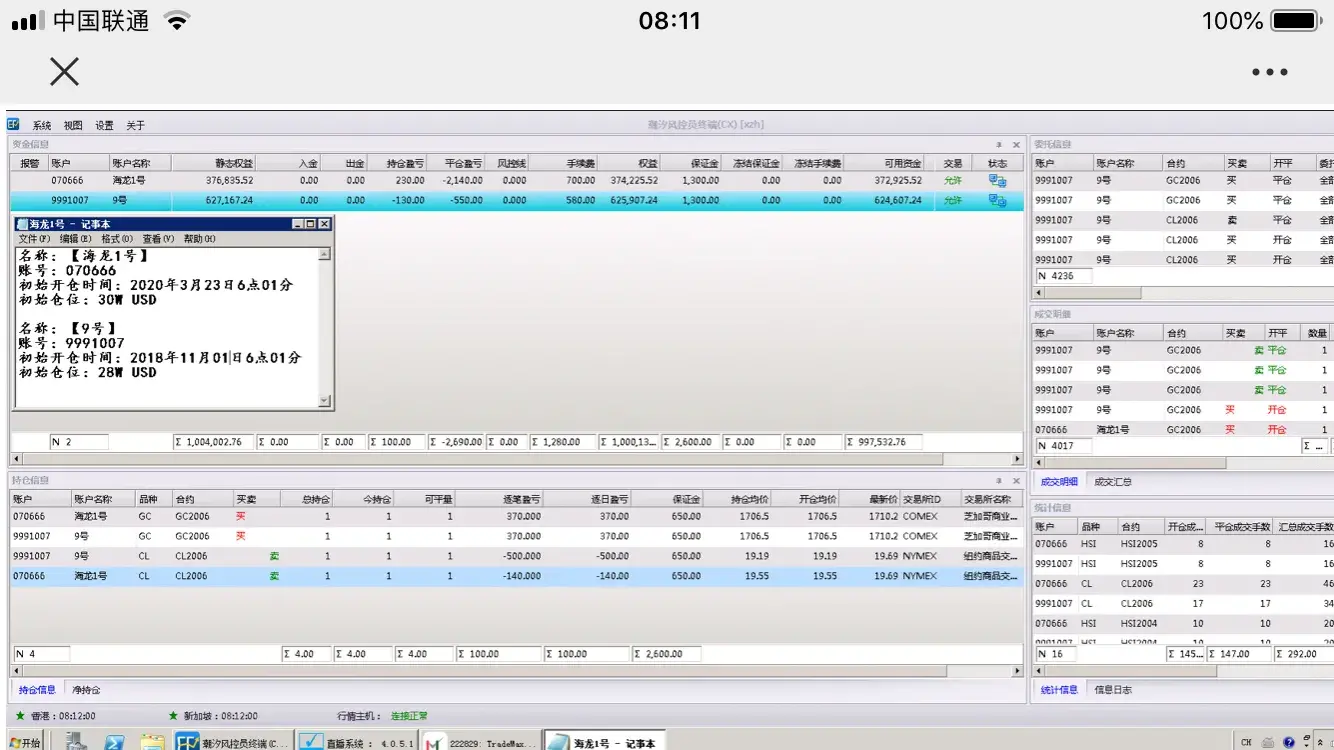Switch to the 信息日志 tab
This screenshot has height=750, width=1334.
click(x=1113, y=690)
